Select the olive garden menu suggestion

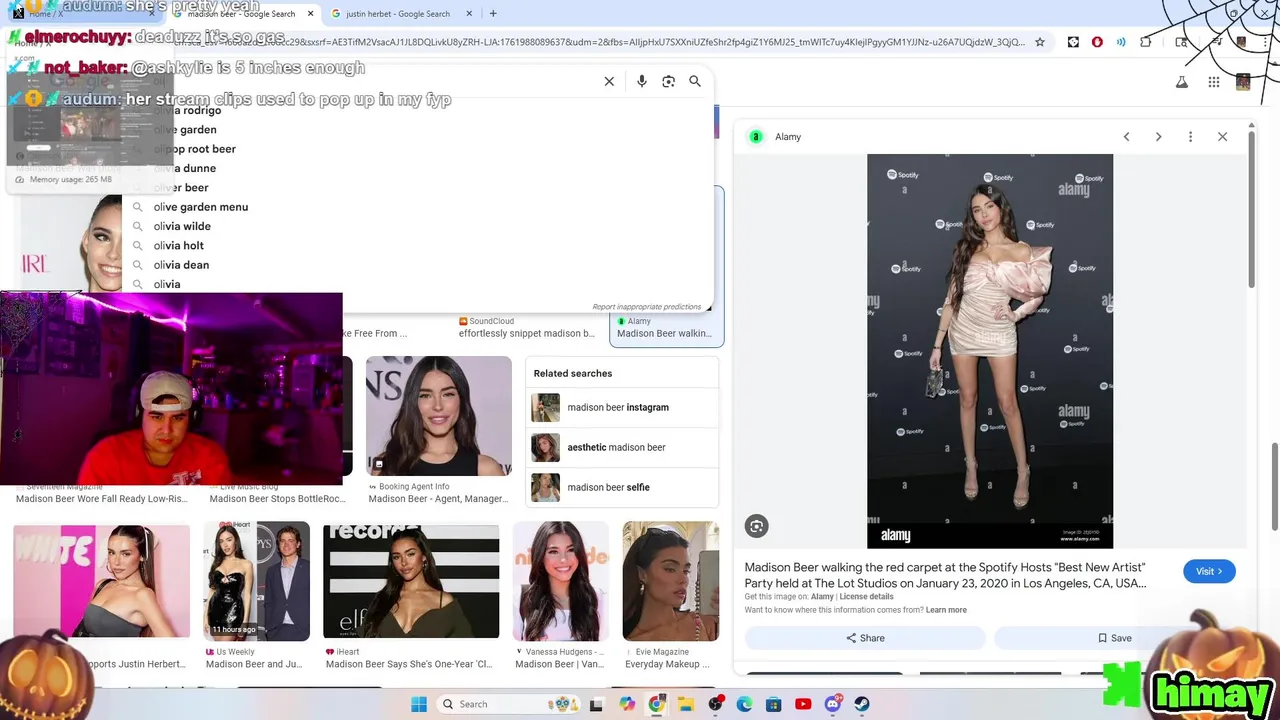[418, 207]
